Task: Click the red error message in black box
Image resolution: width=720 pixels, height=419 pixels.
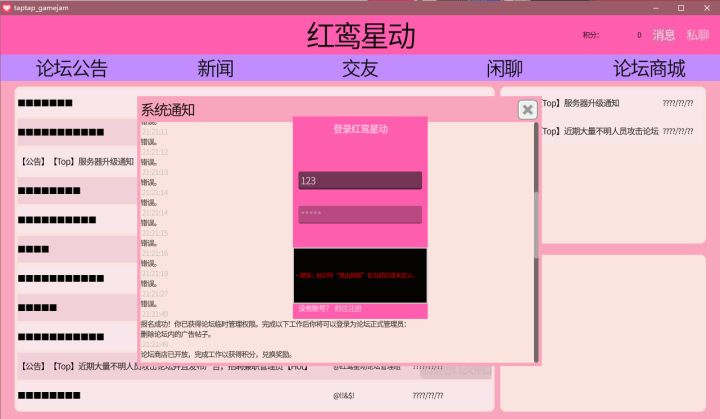Action: [x=355, y=276]
